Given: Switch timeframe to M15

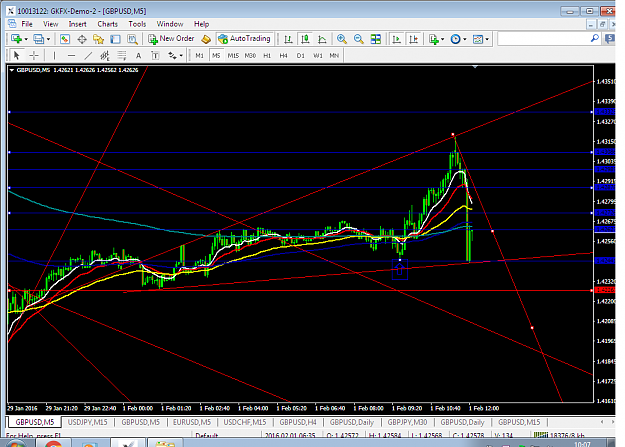Looking at the screenshot, I should point(233,55).
